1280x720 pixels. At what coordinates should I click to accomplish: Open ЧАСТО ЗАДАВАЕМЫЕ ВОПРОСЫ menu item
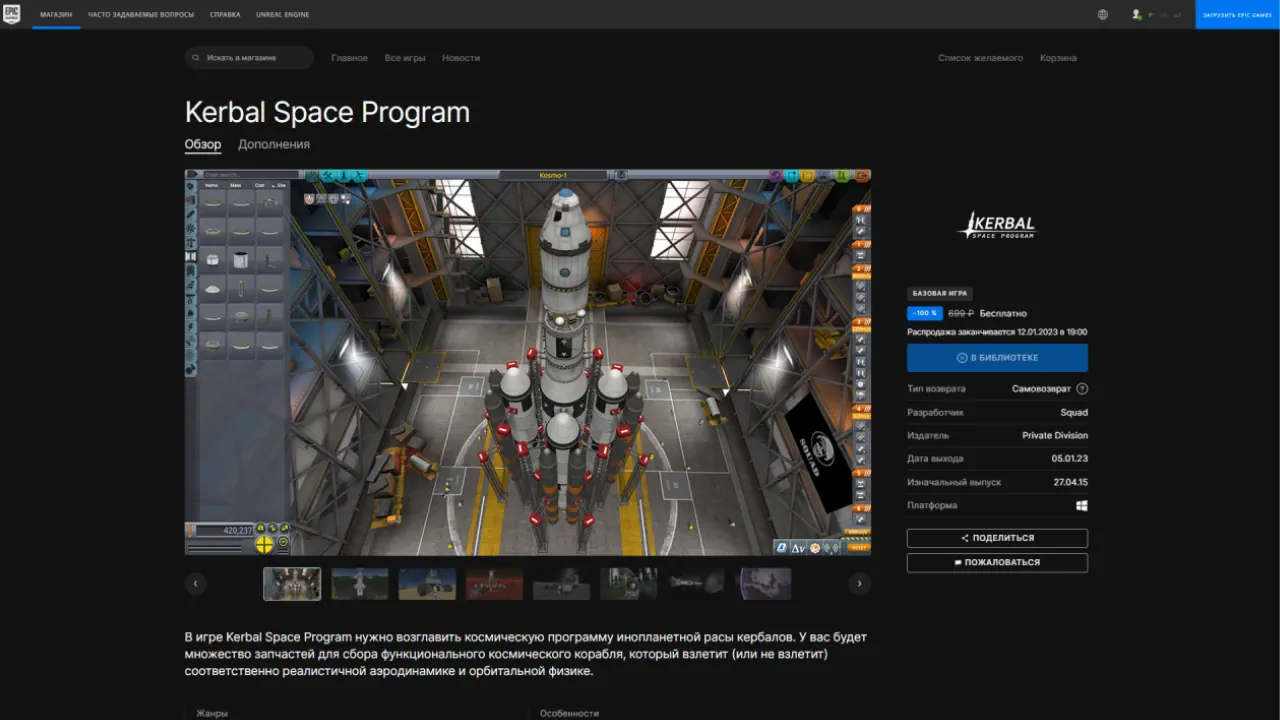point(141,15)
